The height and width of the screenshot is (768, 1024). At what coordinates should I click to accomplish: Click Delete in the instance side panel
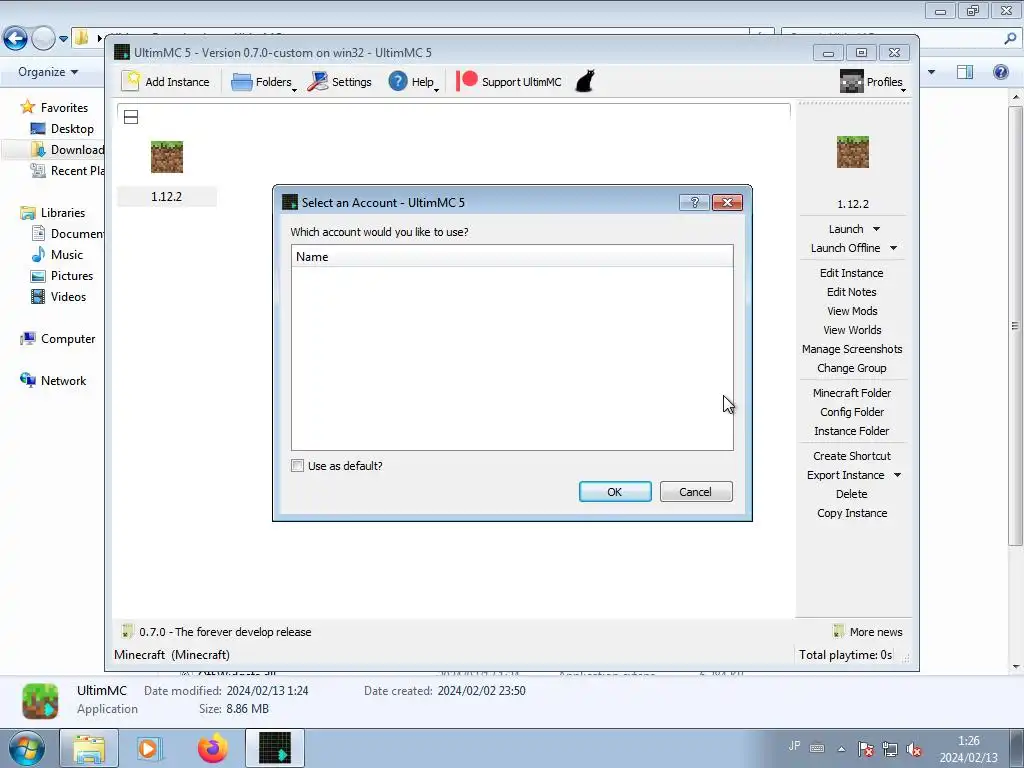pos(852,494)
